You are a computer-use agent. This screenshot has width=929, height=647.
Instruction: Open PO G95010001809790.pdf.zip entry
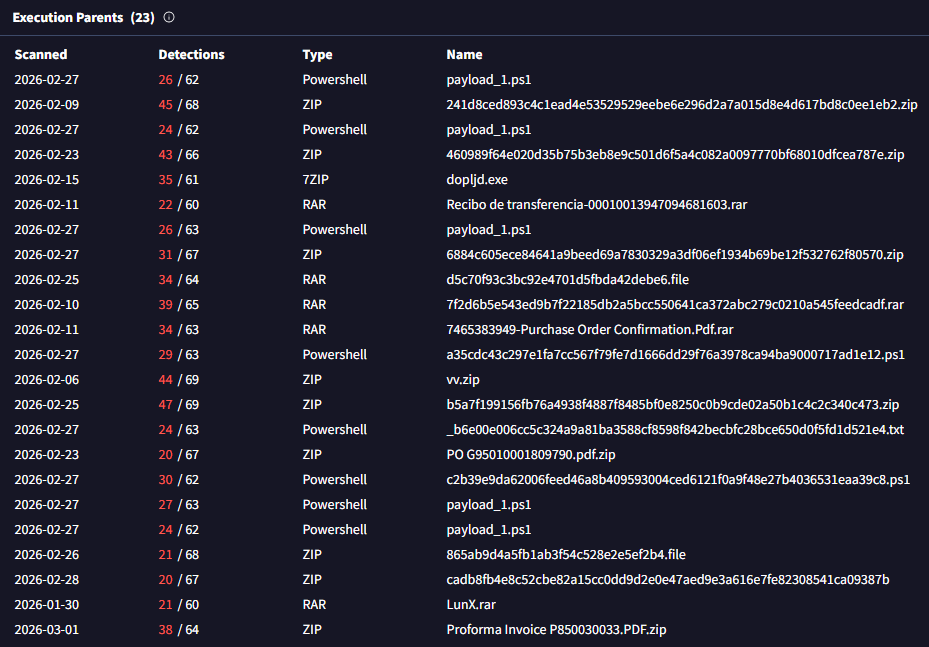[531, 454]
